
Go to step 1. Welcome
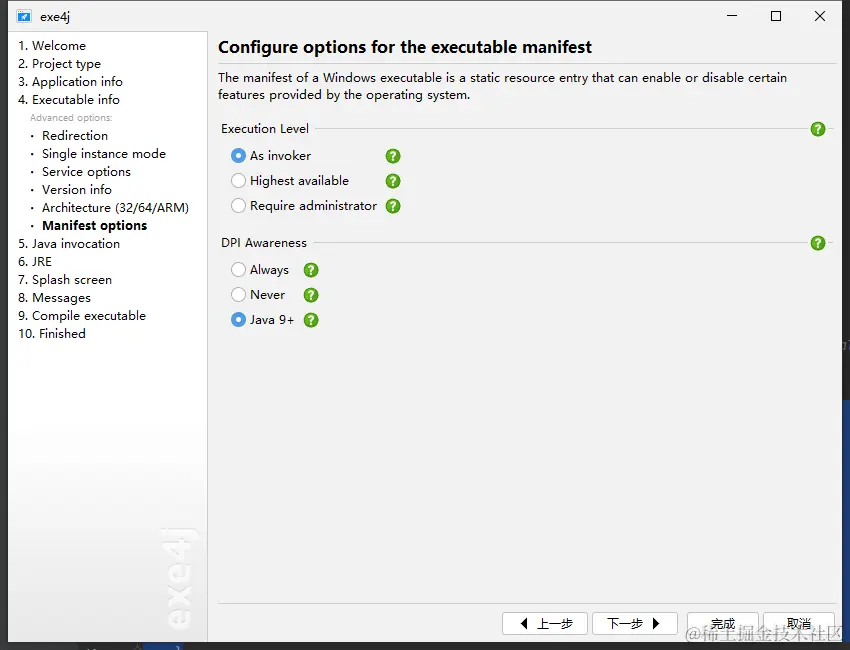pos(52,46)
